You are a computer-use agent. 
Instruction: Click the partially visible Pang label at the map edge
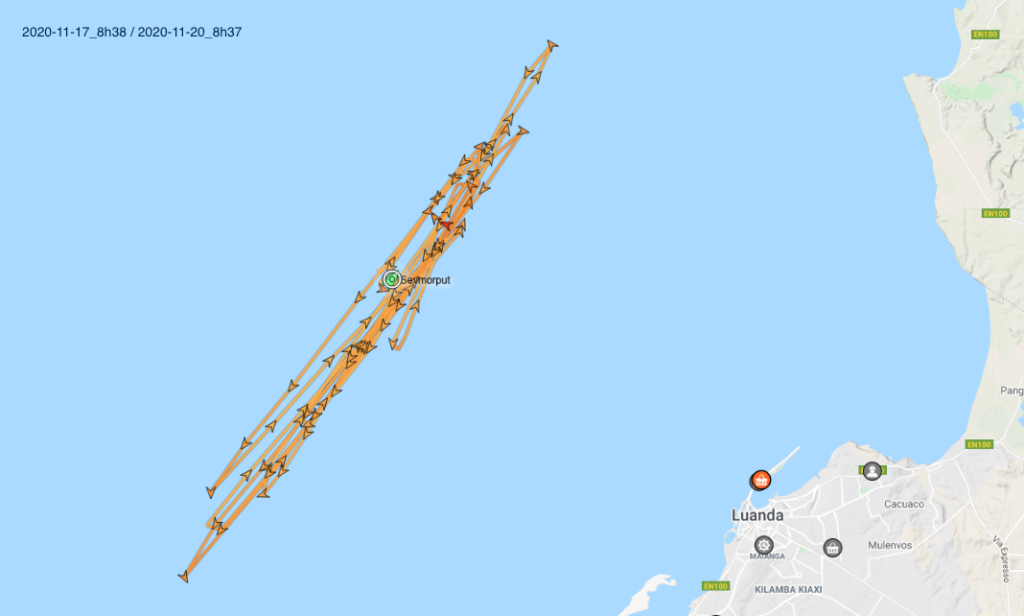tap(1012, 391)
